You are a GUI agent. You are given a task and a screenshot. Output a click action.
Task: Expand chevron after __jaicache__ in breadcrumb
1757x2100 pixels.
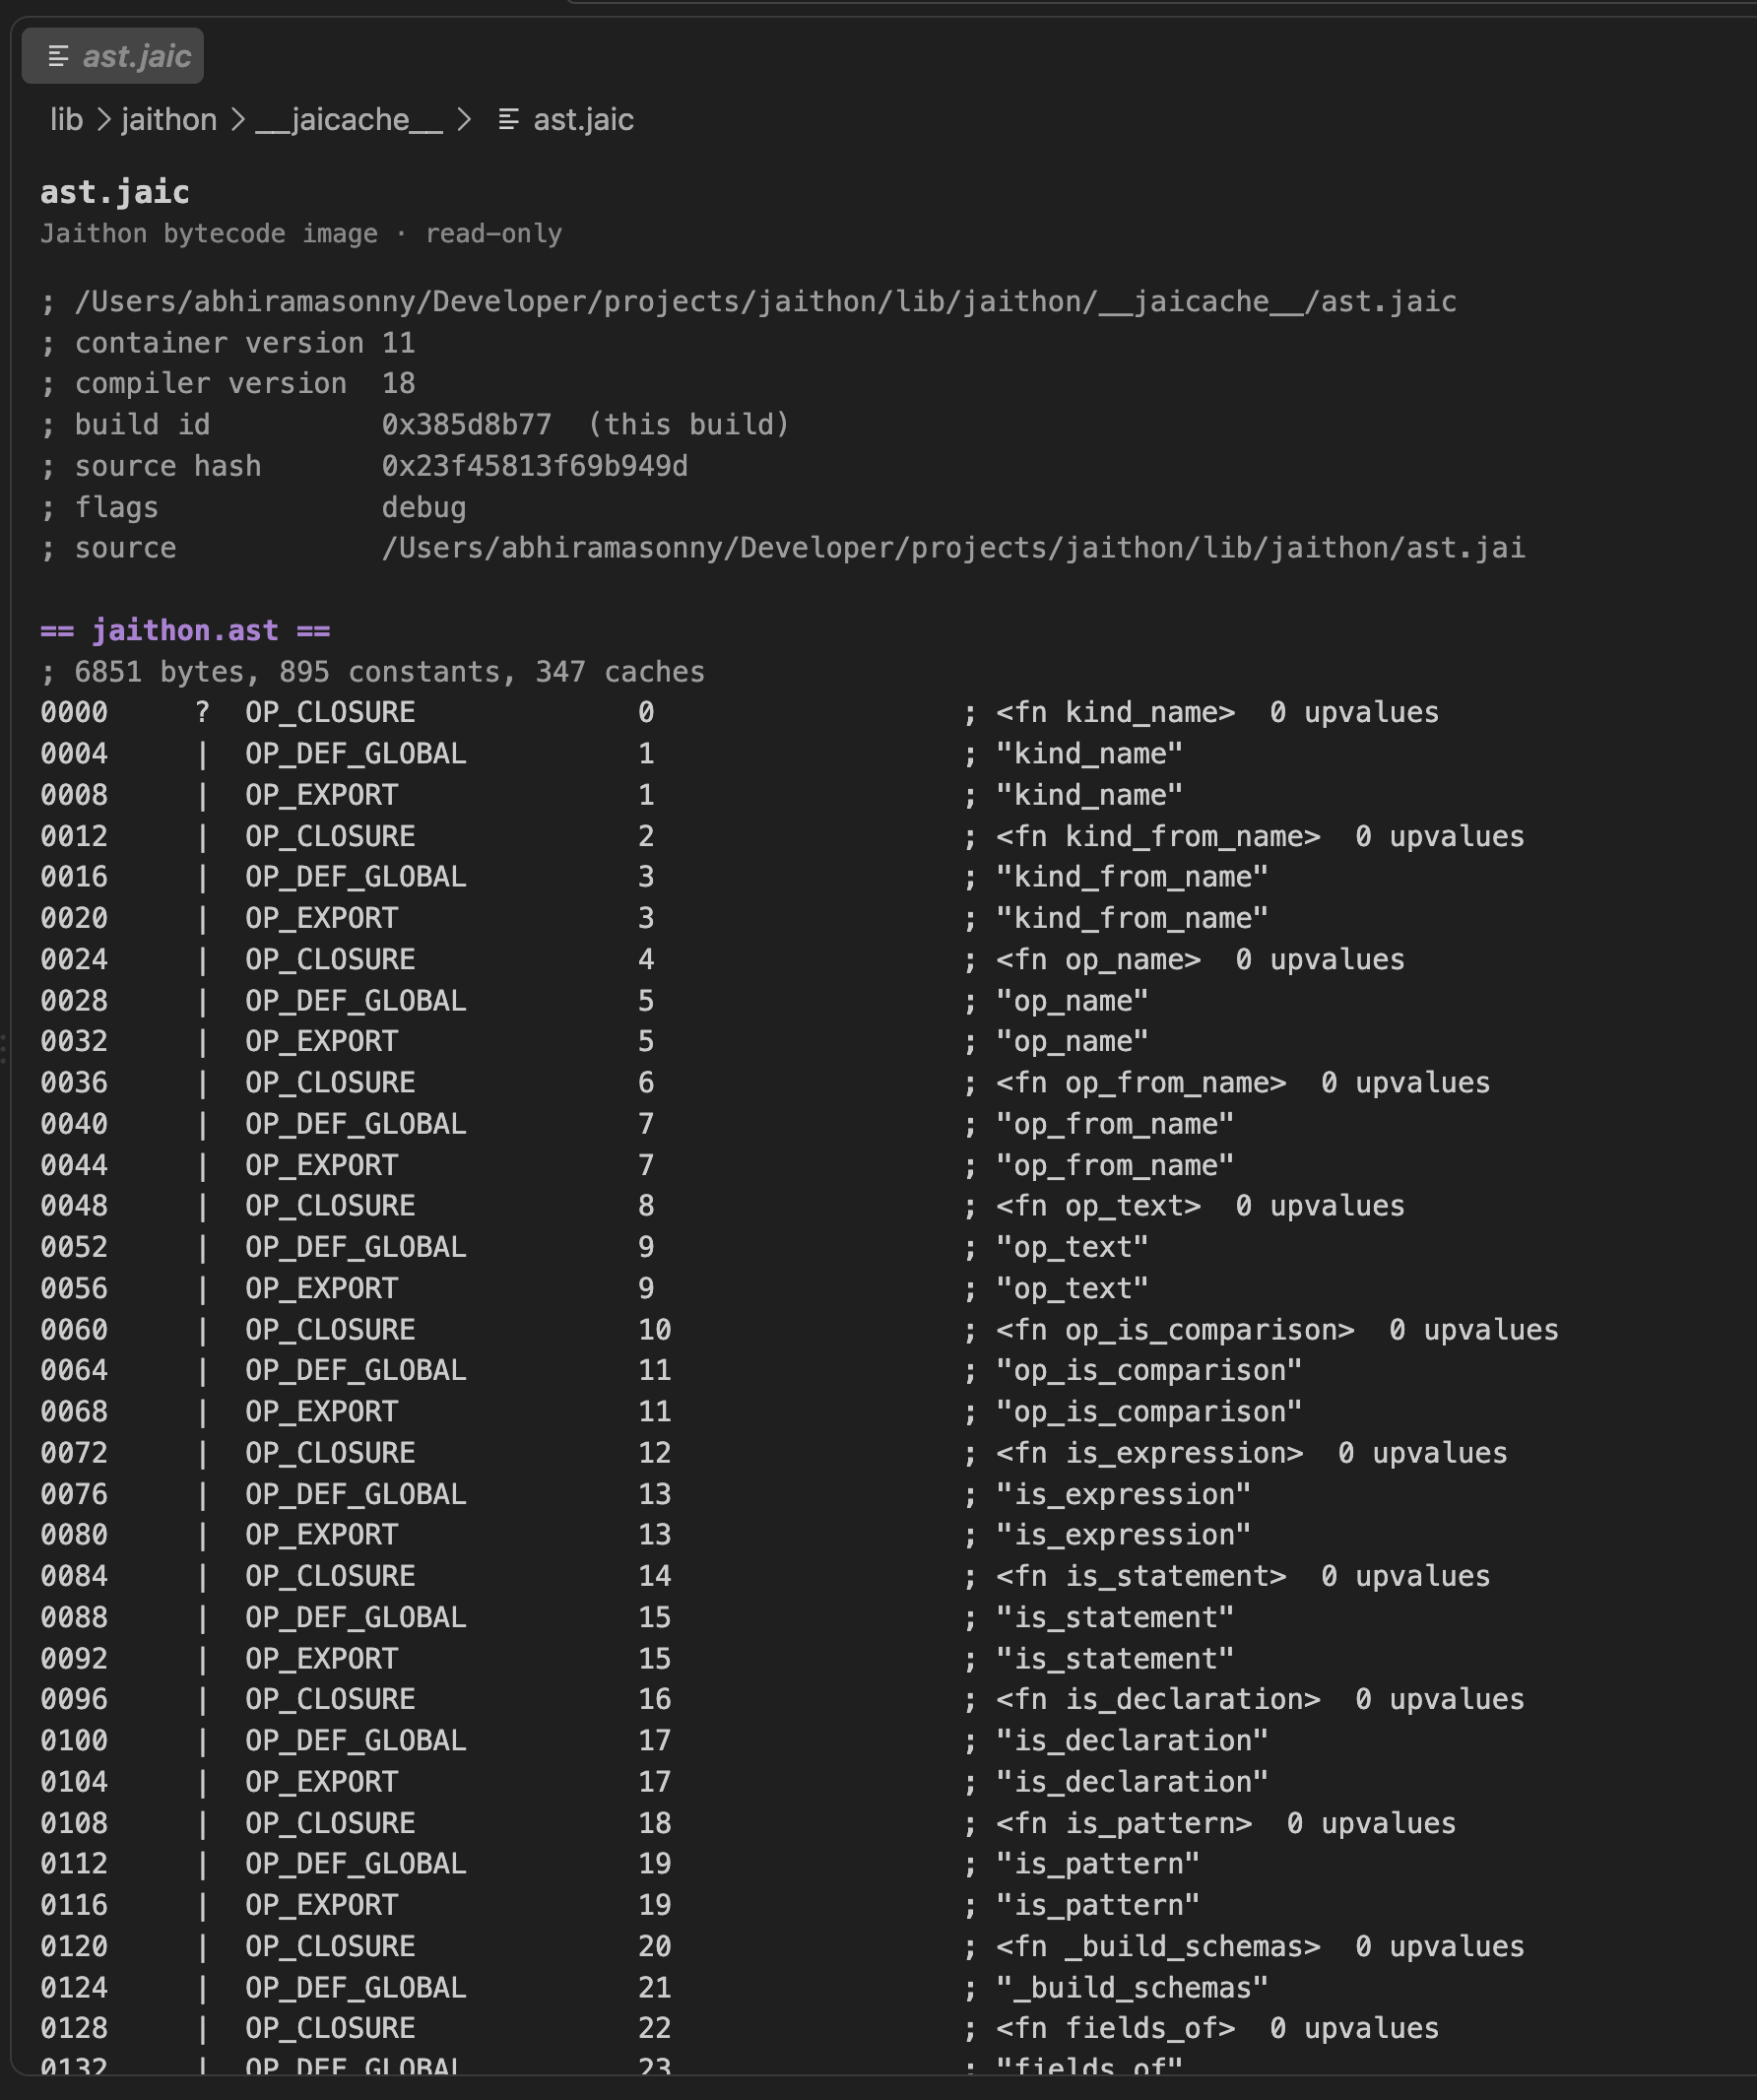click(x=463, y=120)
